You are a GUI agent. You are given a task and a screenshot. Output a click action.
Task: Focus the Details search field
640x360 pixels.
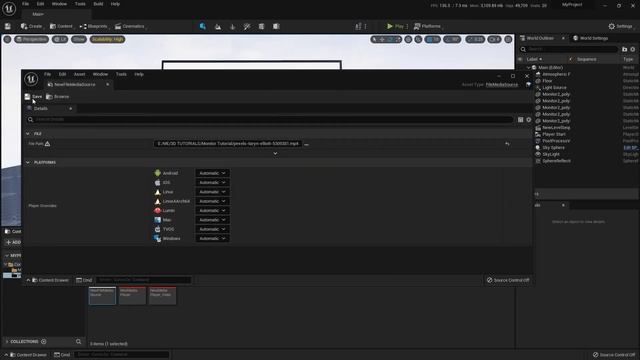tap(269, 120)
